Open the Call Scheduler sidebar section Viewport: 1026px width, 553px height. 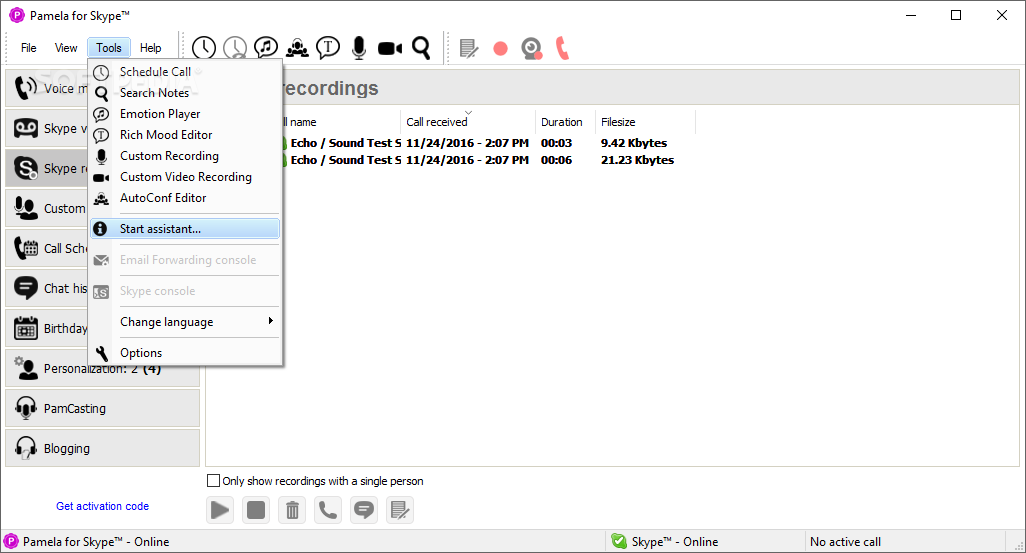click(x=47, y=249)
